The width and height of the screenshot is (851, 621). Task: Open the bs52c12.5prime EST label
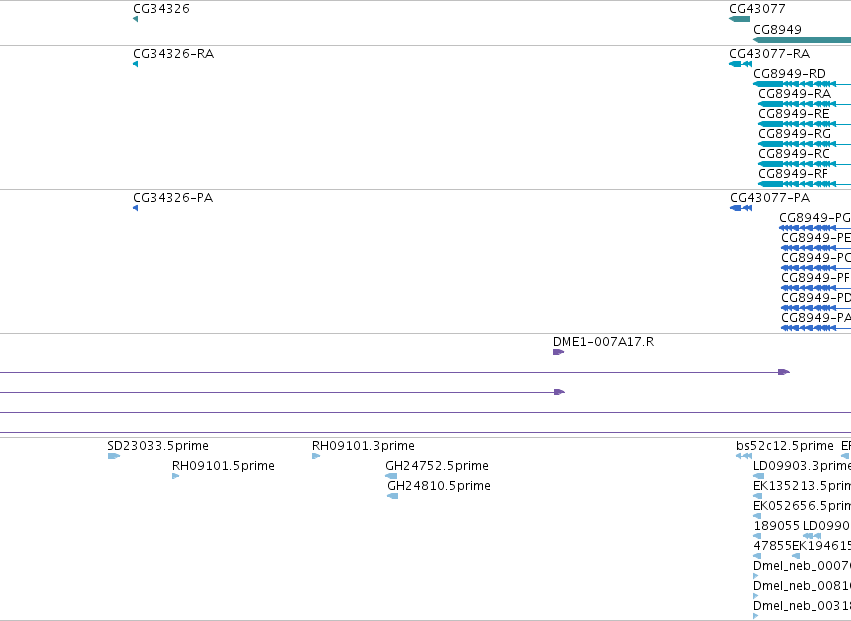click(785, 446)
